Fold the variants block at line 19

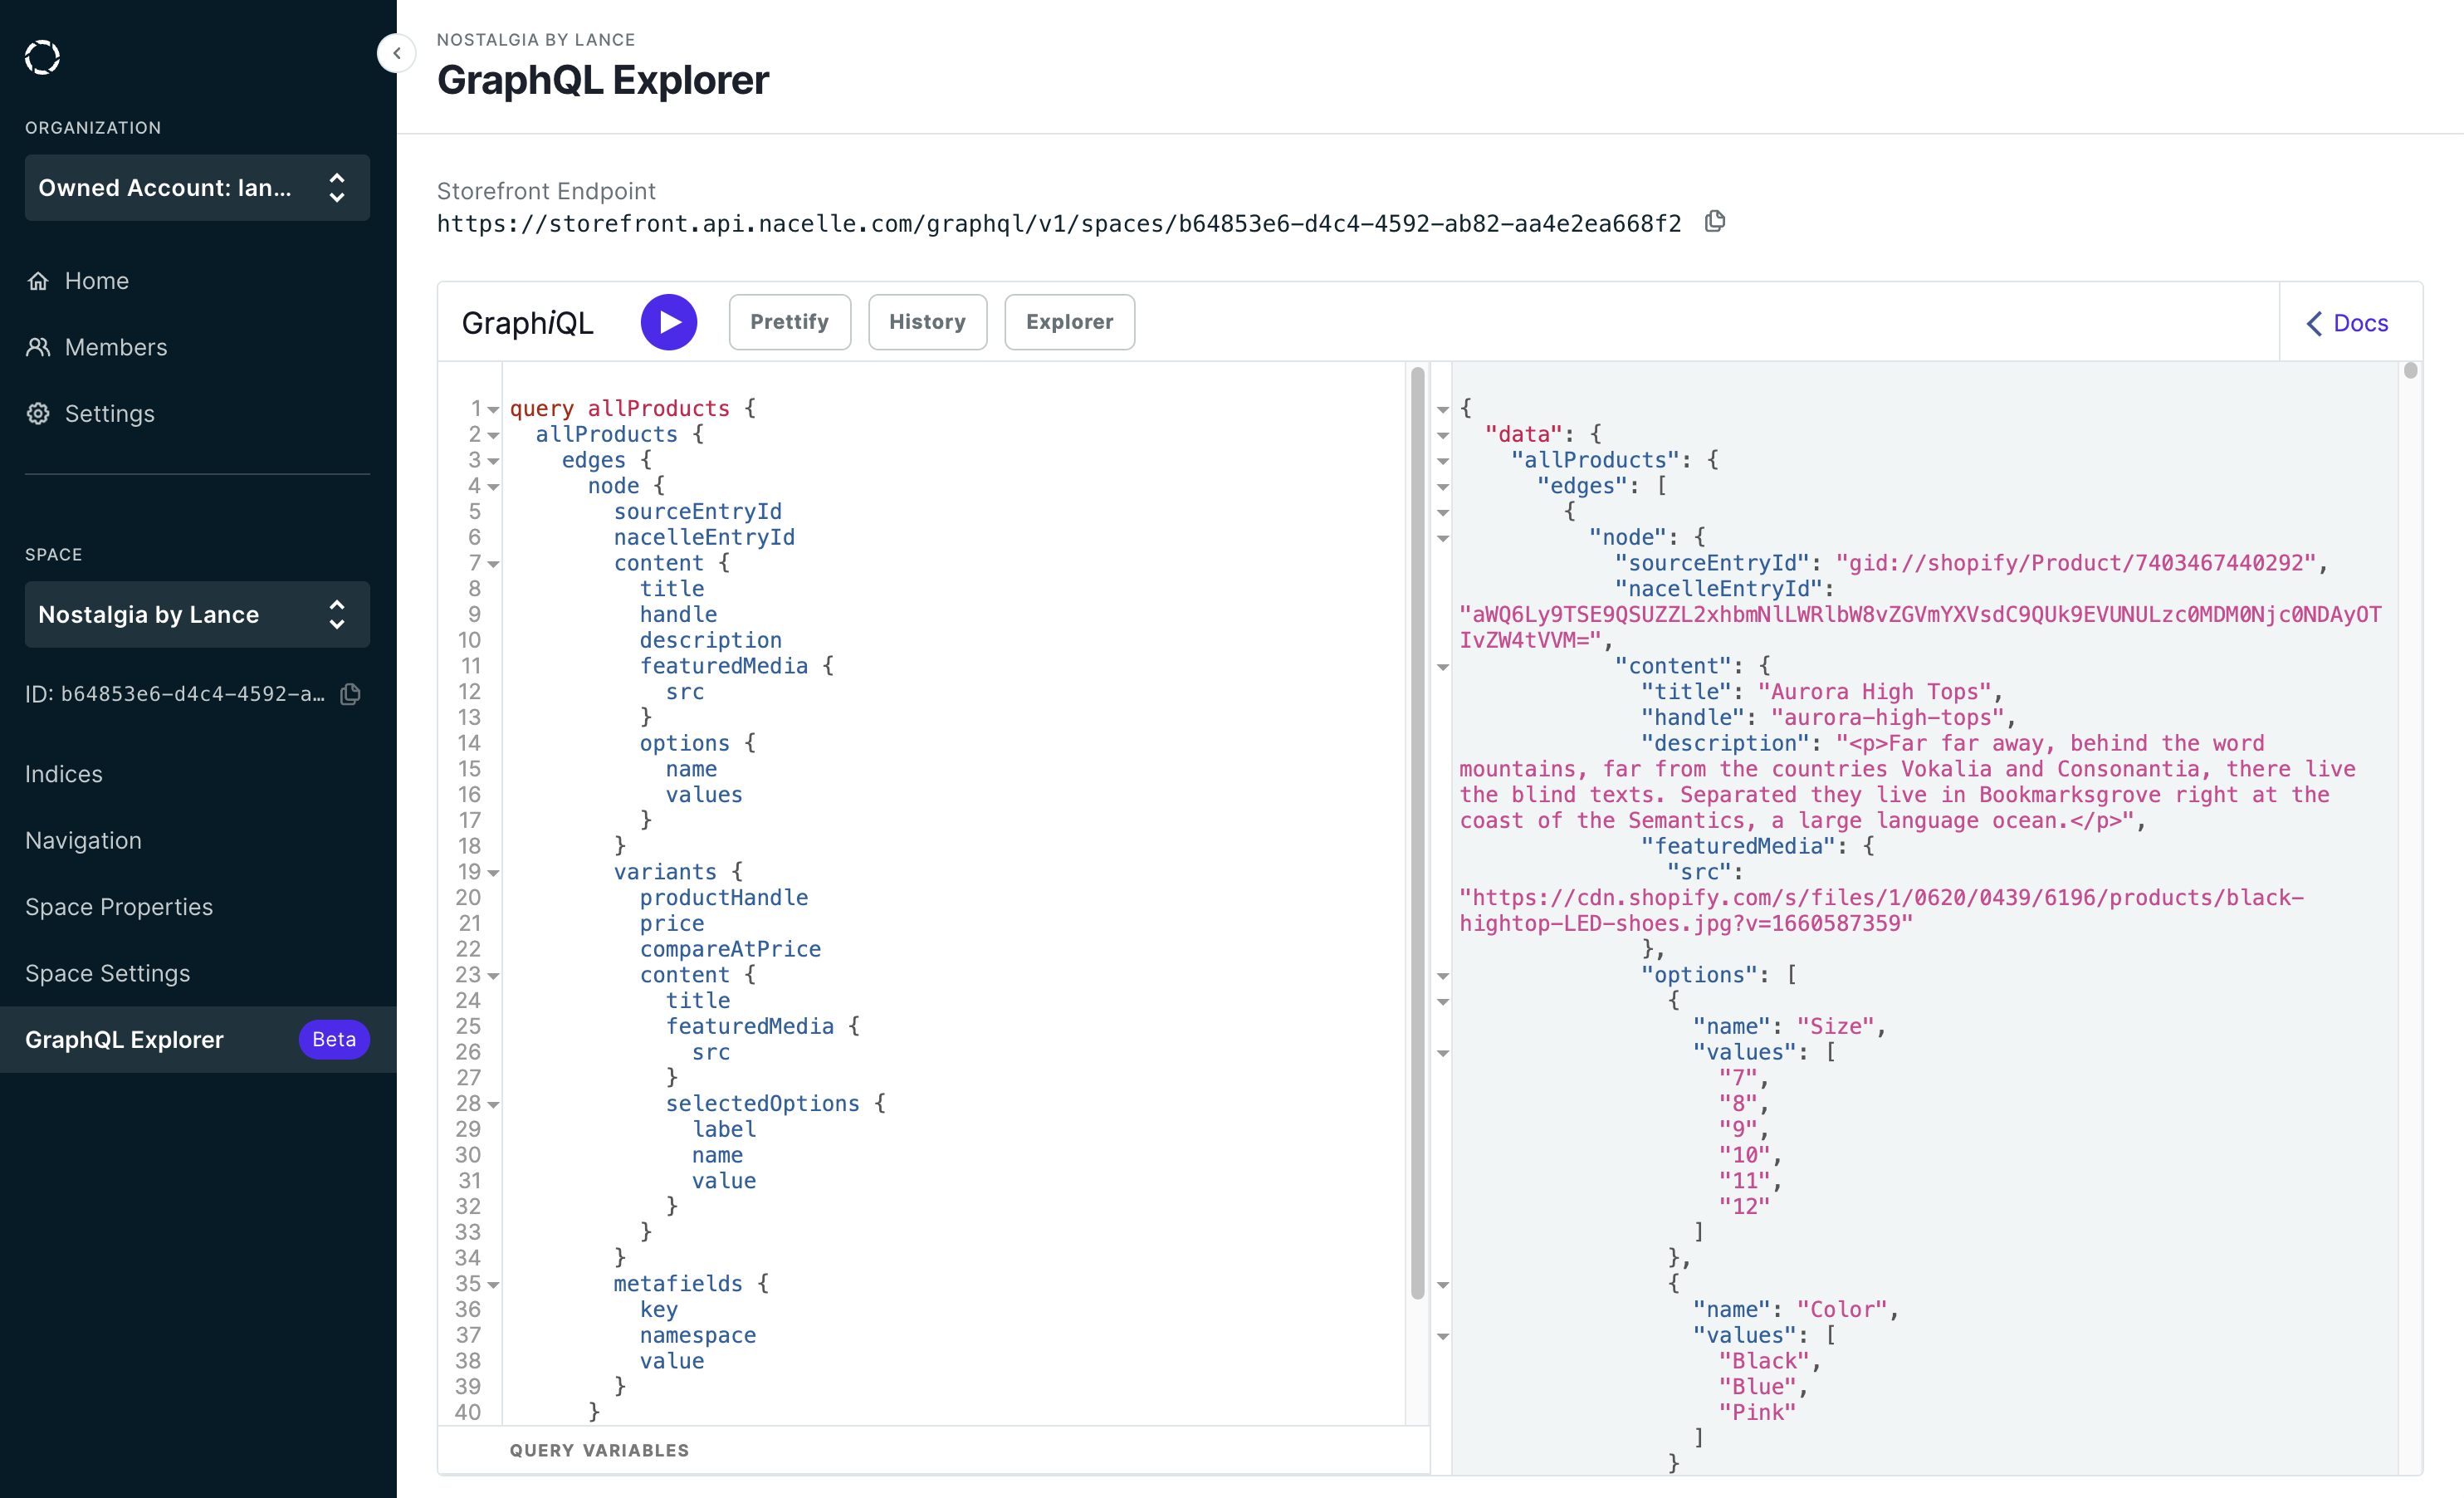click(493, 873)
